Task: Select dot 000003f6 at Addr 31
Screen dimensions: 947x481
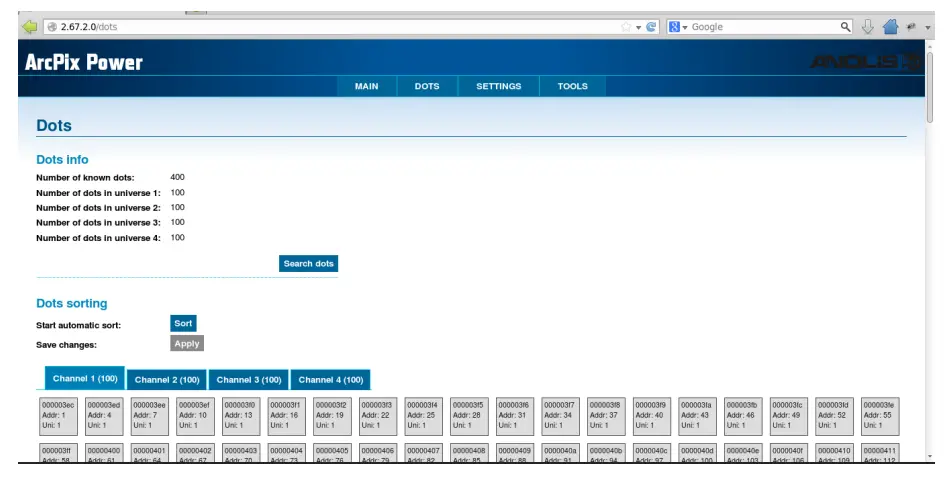Action: pos(515,416)
